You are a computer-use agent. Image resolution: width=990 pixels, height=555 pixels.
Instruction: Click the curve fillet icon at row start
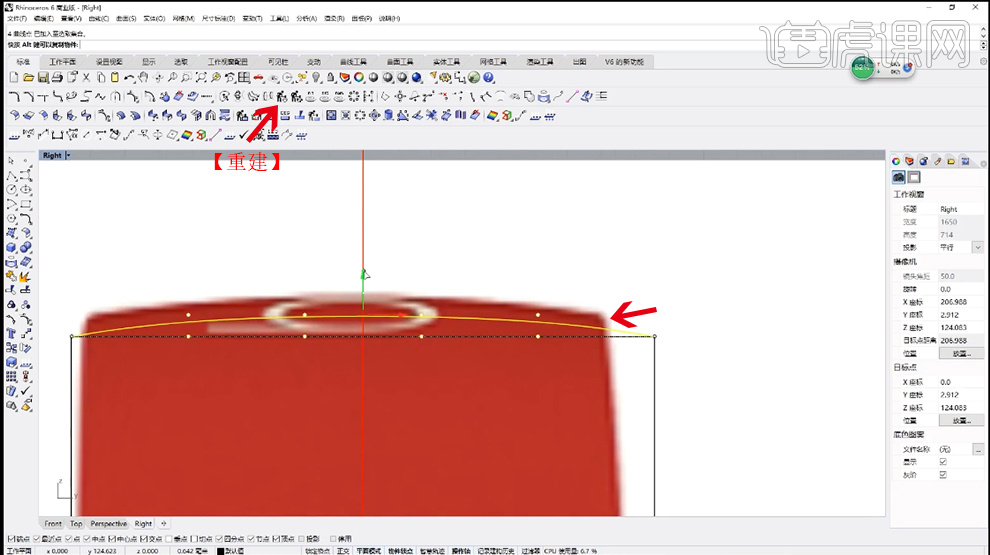point(14,97)
